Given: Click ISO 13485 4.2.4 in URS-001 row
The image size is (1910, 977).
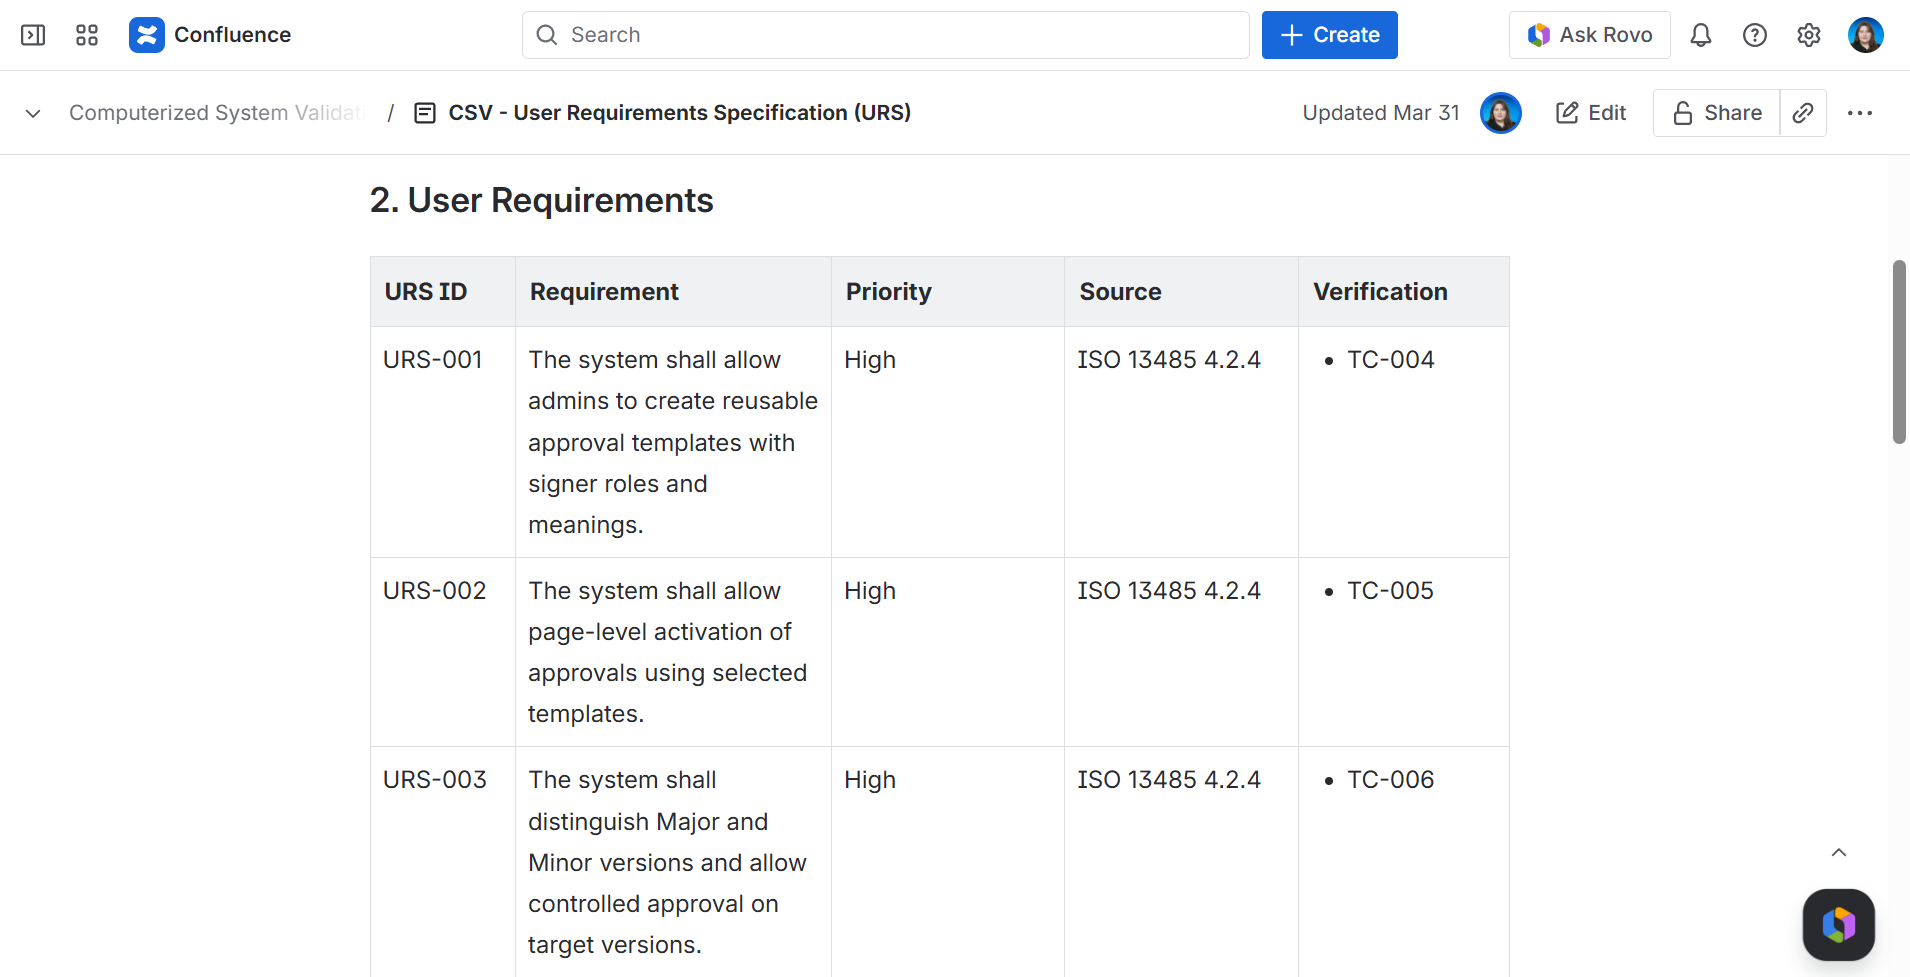Looking at the screenshot, I should (x=1169, y=360).
